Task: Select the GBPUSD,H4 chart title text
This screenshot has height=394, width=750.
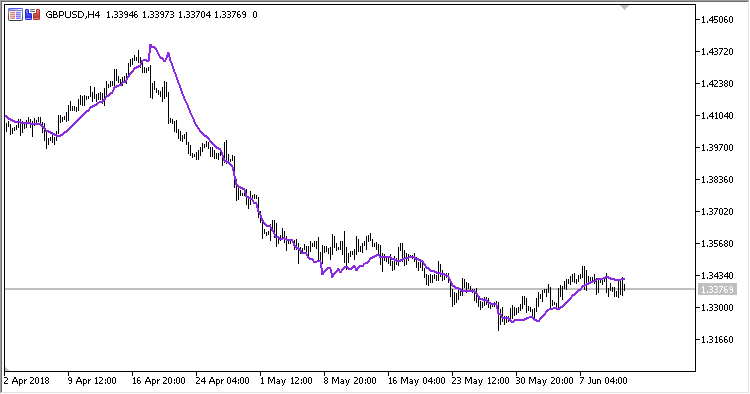Action: pos(73,15)
